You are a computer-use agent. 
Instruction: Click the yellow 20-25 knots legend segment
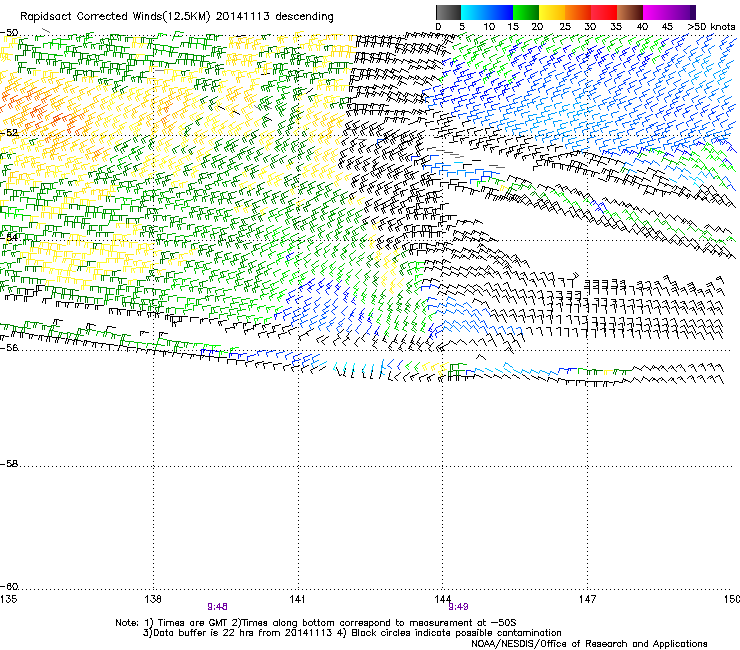tap(552, 12)
